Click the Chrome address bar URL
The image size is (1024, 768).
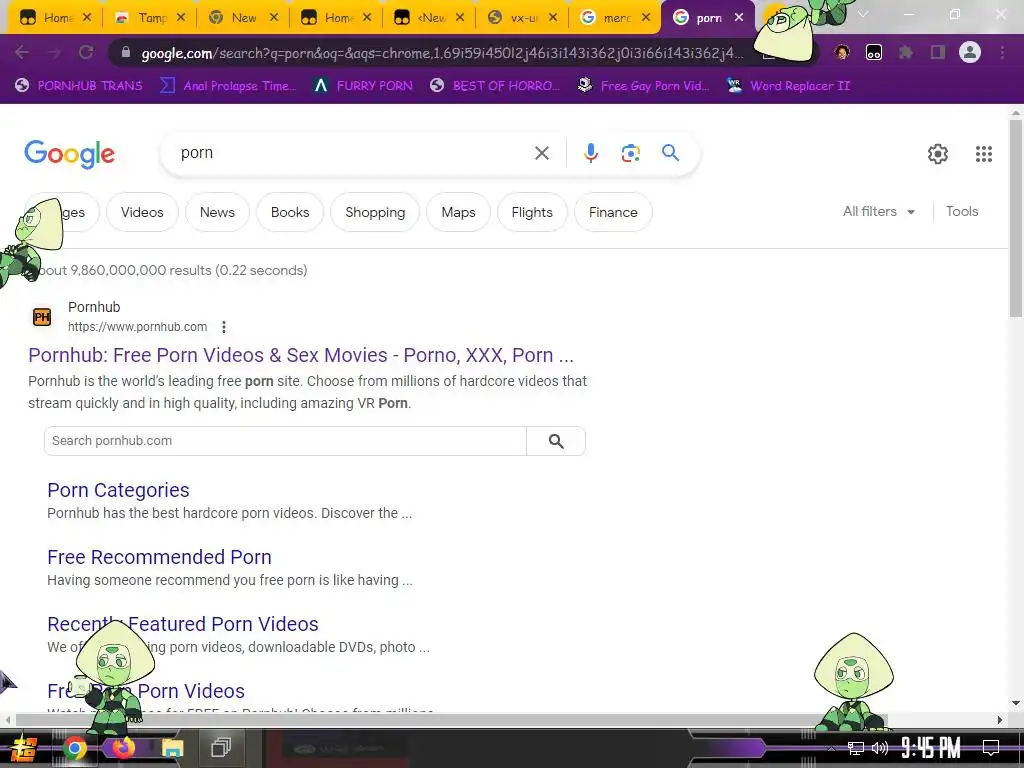click(x=442, y=53)
